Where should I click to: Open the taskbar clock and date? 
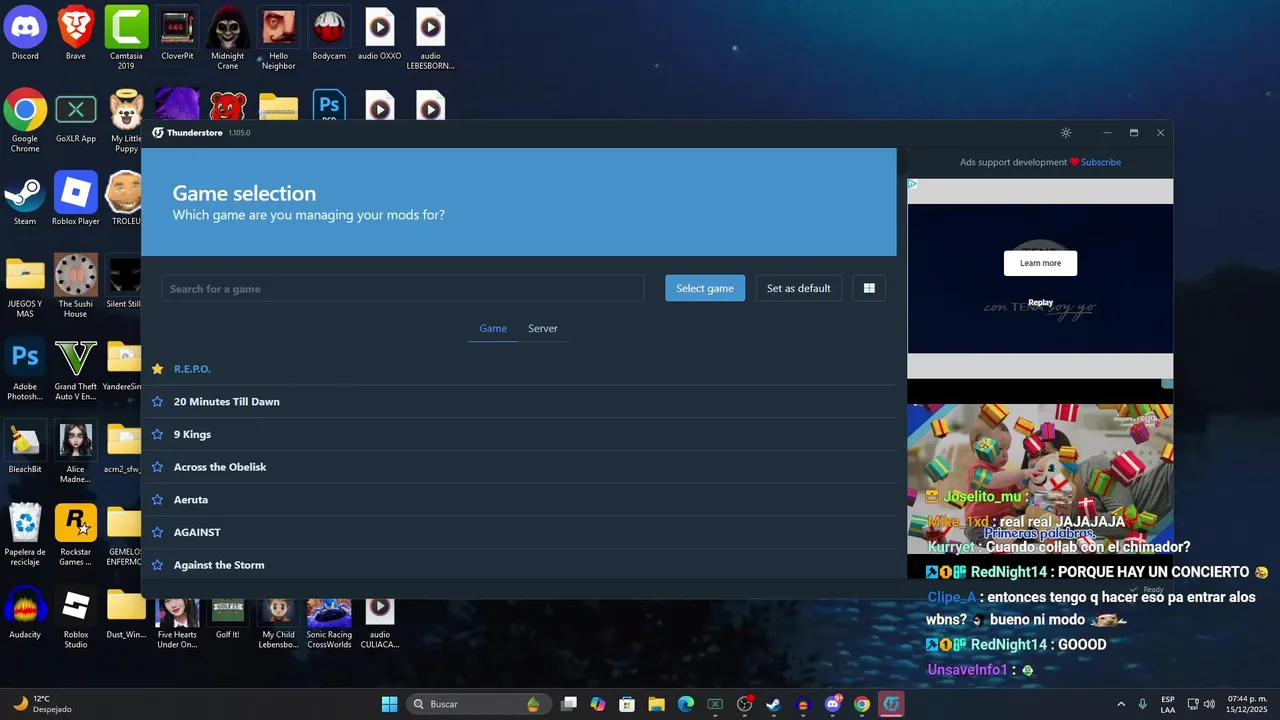pos(1247,704)
